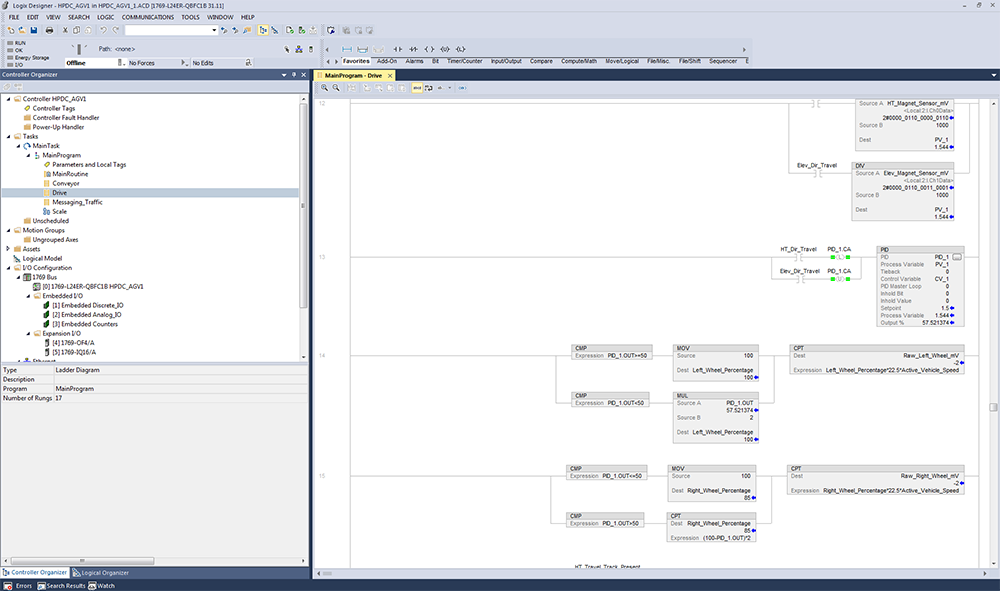Screen dimensions: 1000x591
Task: Open the No Forces dropdown
Action: click(184, 62)
